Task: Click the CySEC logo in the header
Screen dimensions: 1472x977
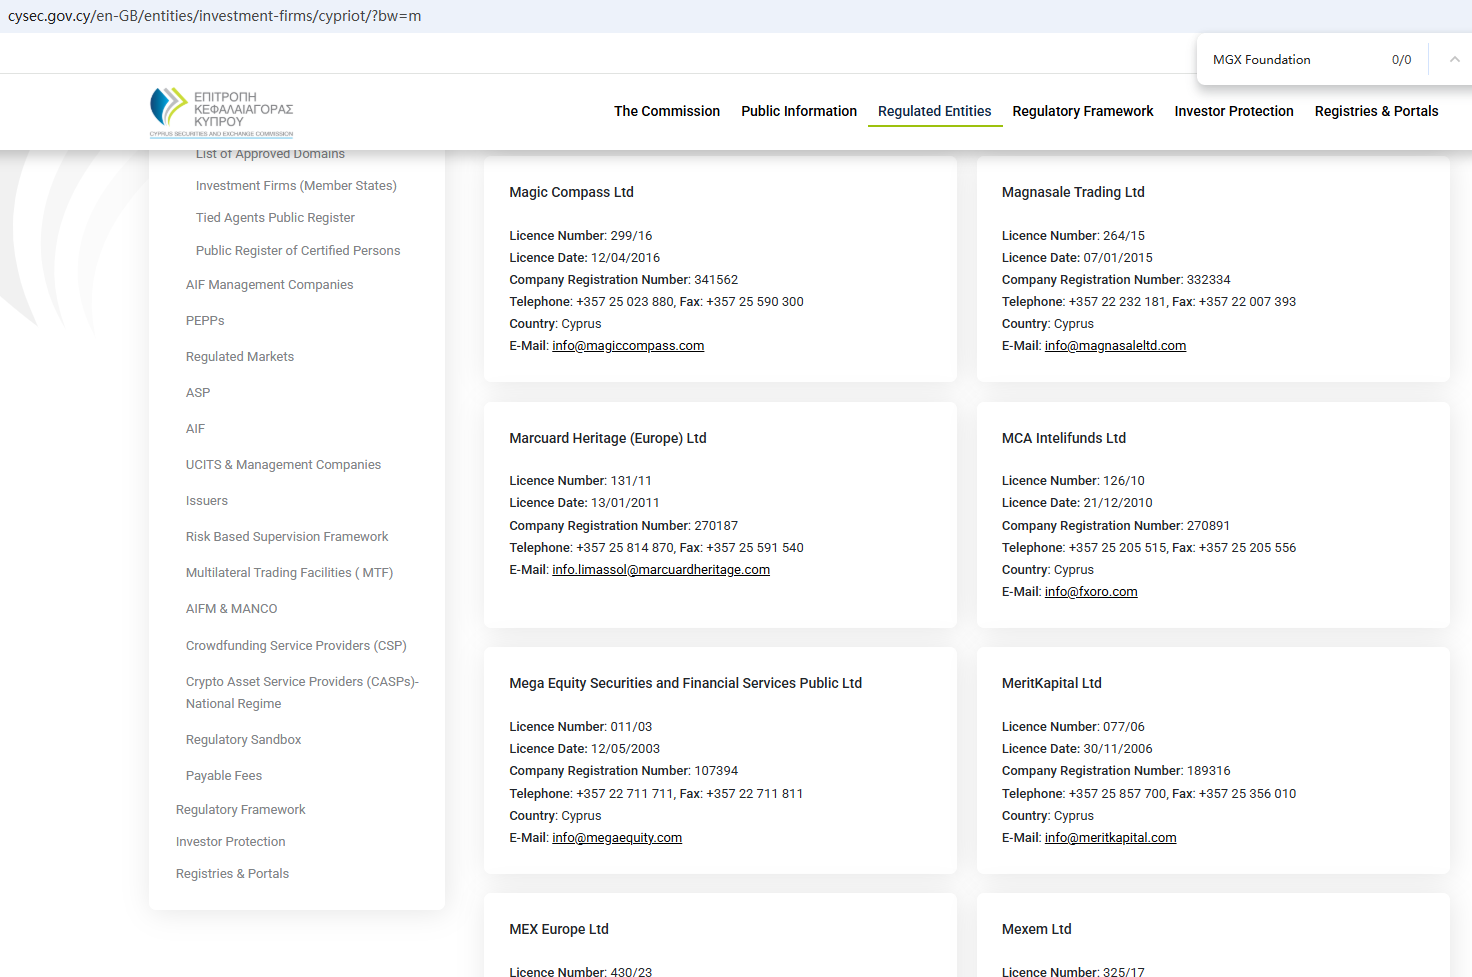Action: tap(221, 112)
